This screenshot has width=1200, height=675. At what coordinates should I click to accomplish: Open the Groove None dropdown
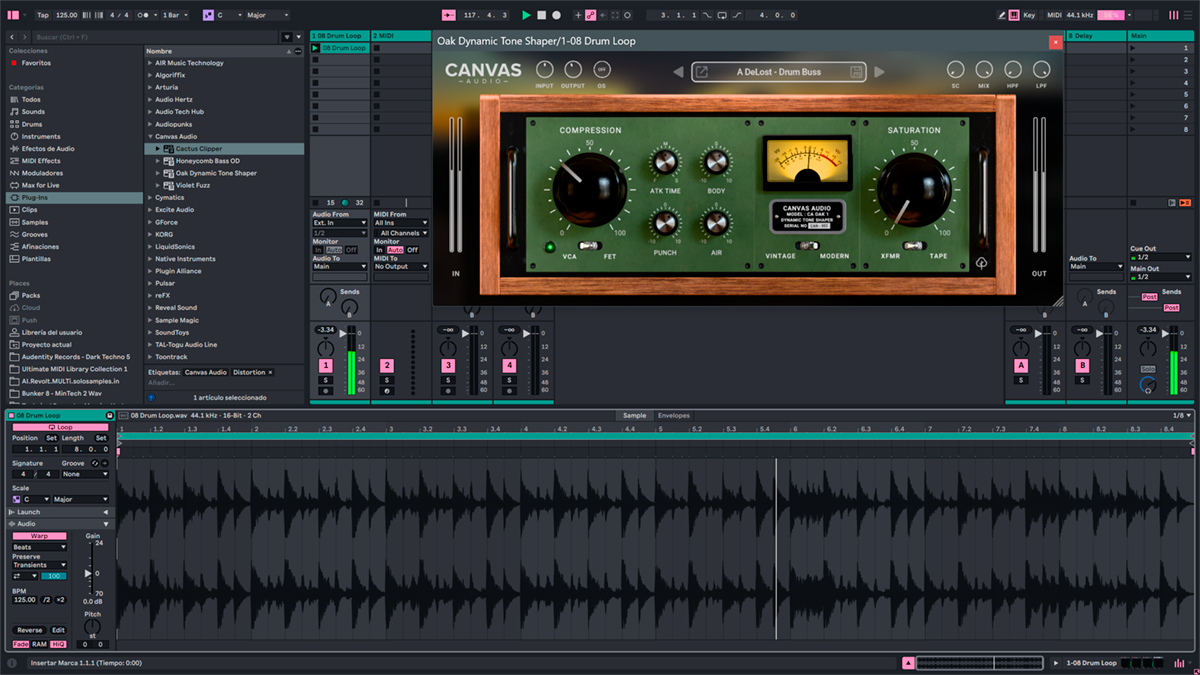click(85, 474)
